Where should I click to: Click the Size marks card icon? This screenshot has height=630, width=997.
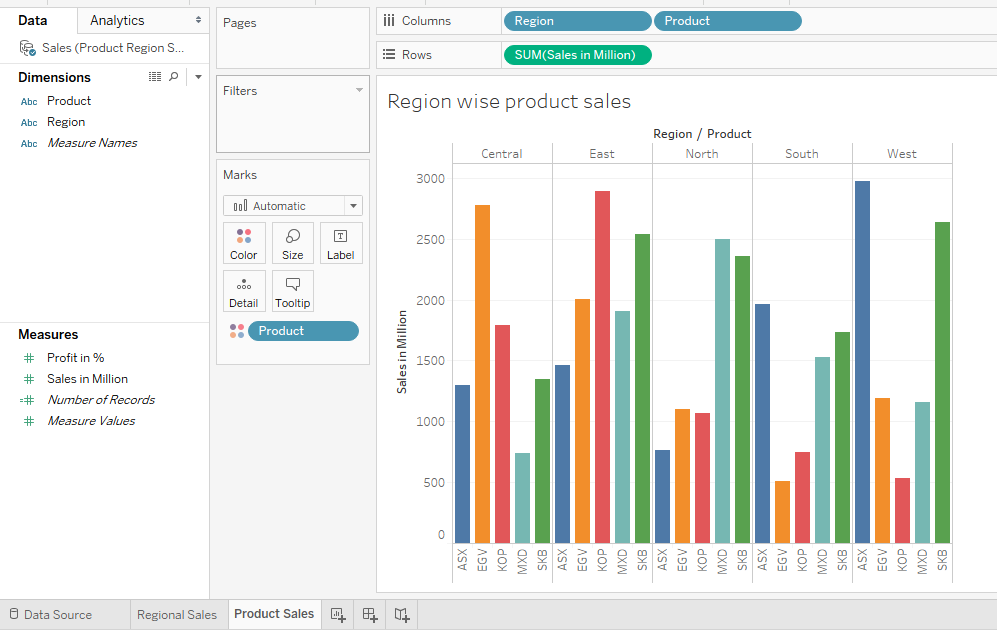[x=292, y=243]
